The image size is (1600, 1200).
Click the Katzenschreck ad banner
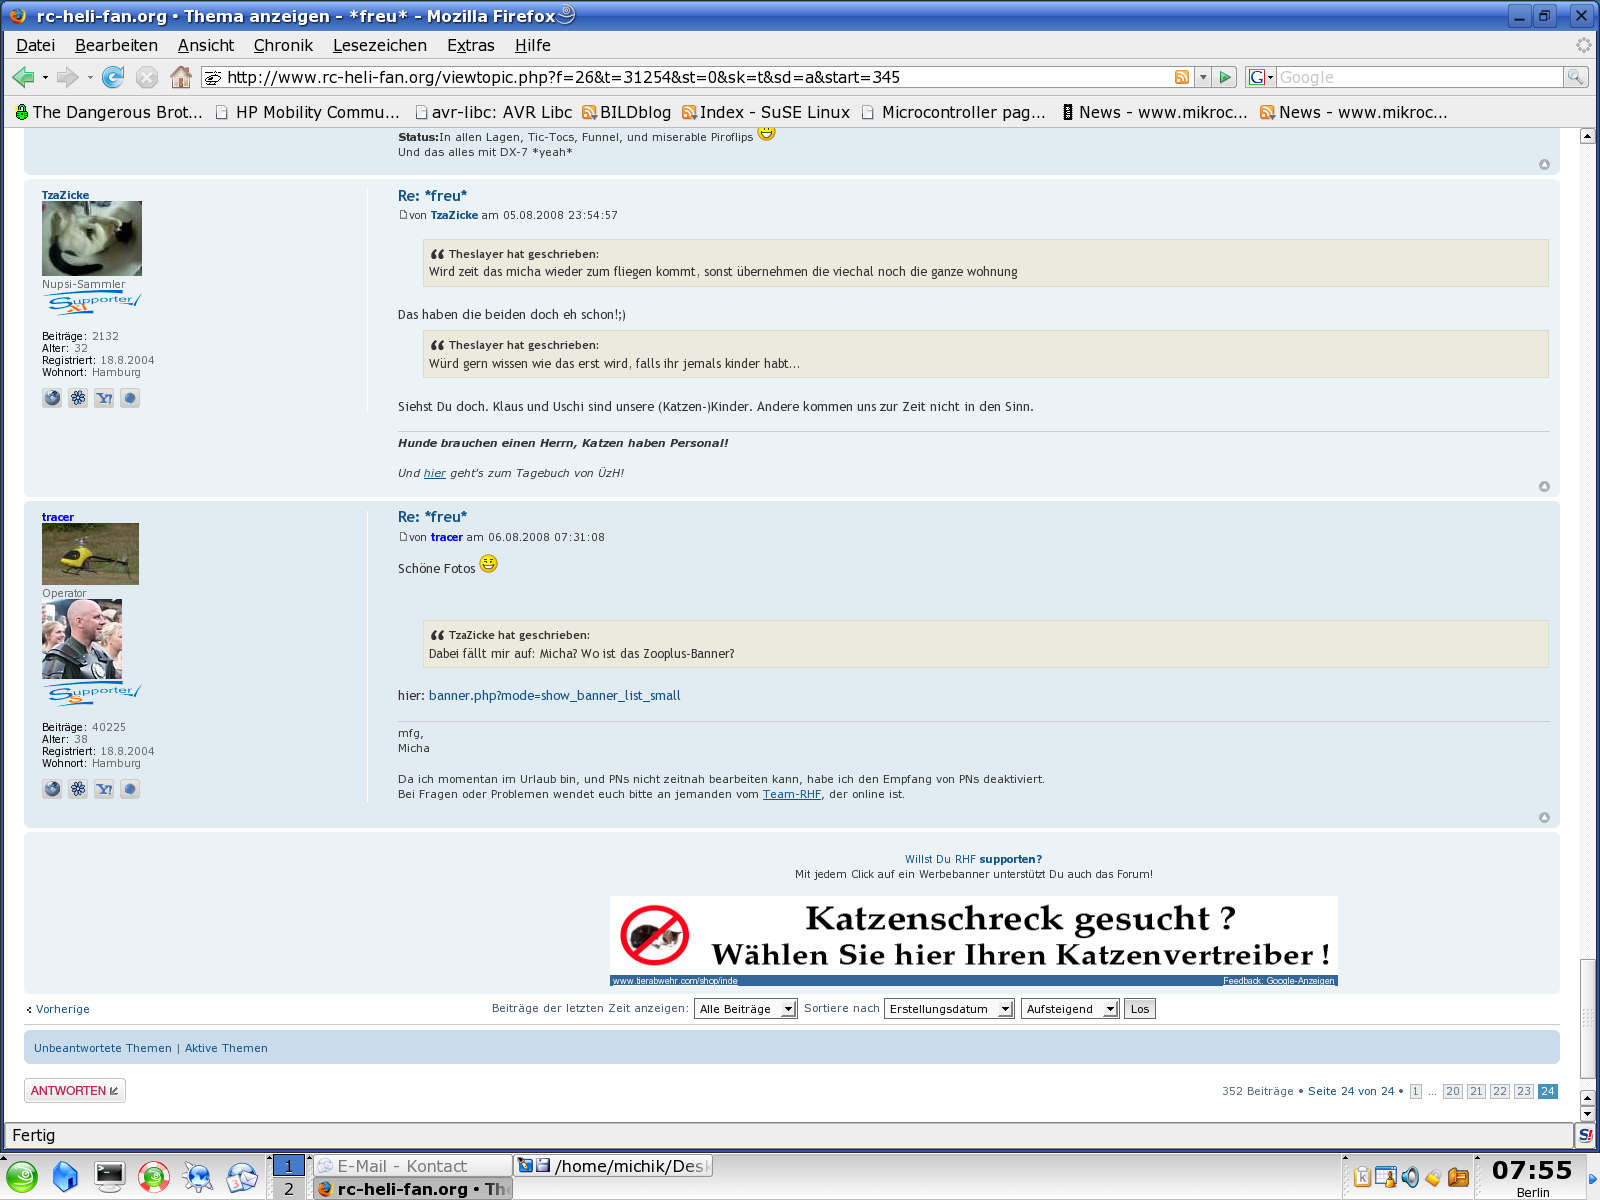973,941
